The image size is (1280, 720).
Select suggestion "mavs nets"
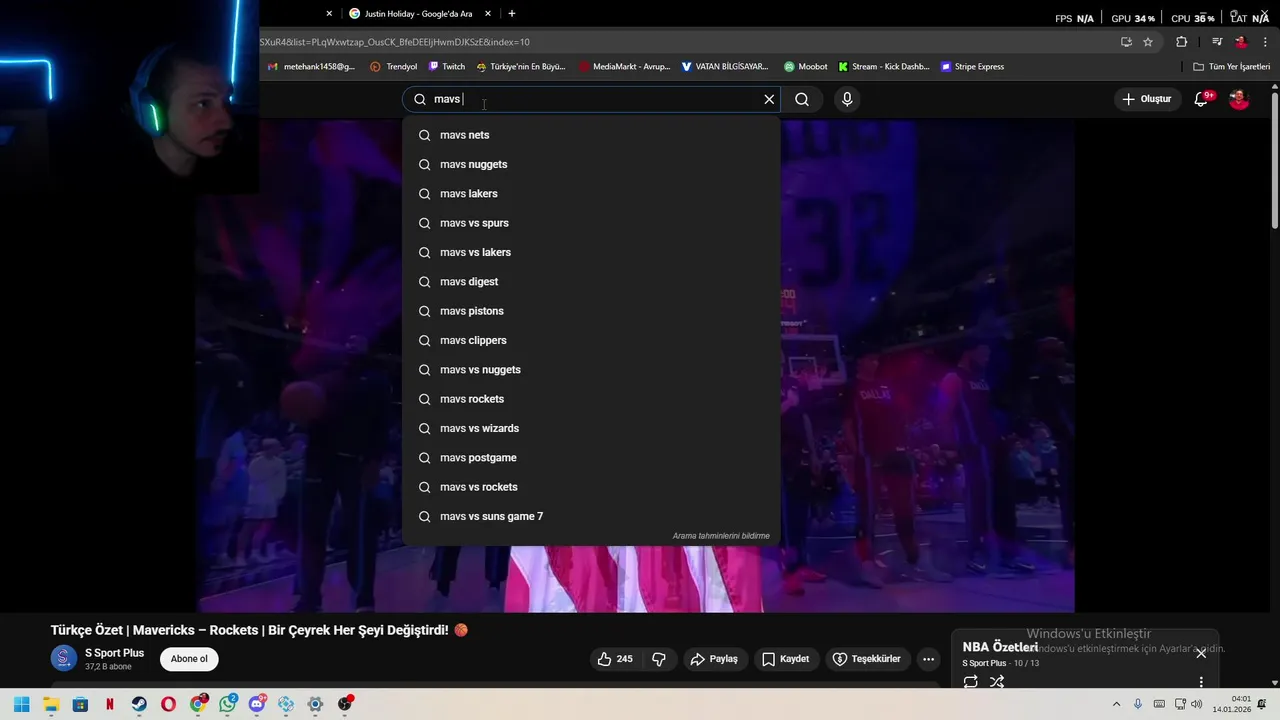coord(591,135)
